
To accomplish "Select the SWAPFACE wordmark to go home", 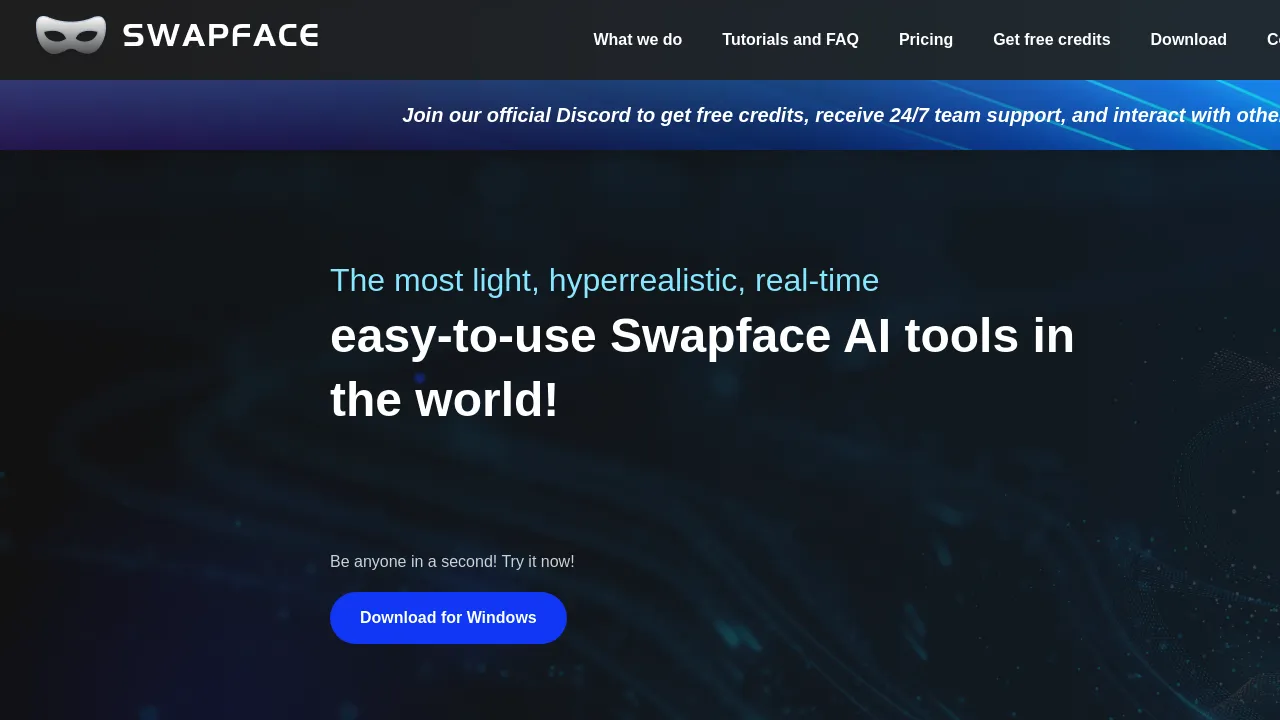I will tap(220, 36).
